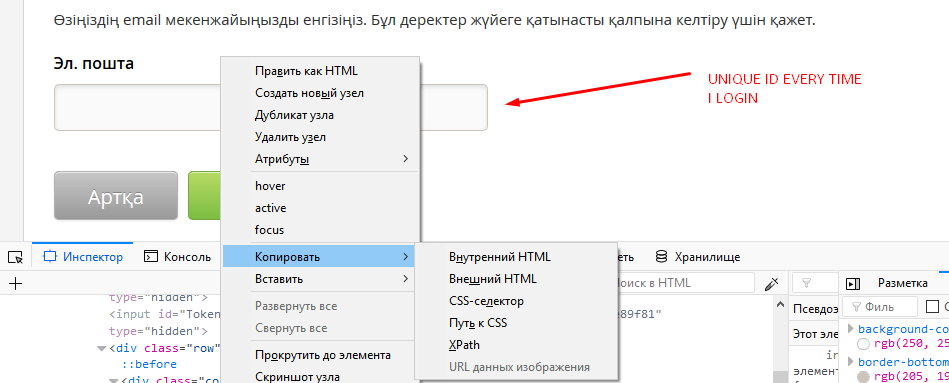The width and height of the screenshot is (949, 383).
Task: Expand the border-bottom rule triangle
Action: click(x=851, y=362)
